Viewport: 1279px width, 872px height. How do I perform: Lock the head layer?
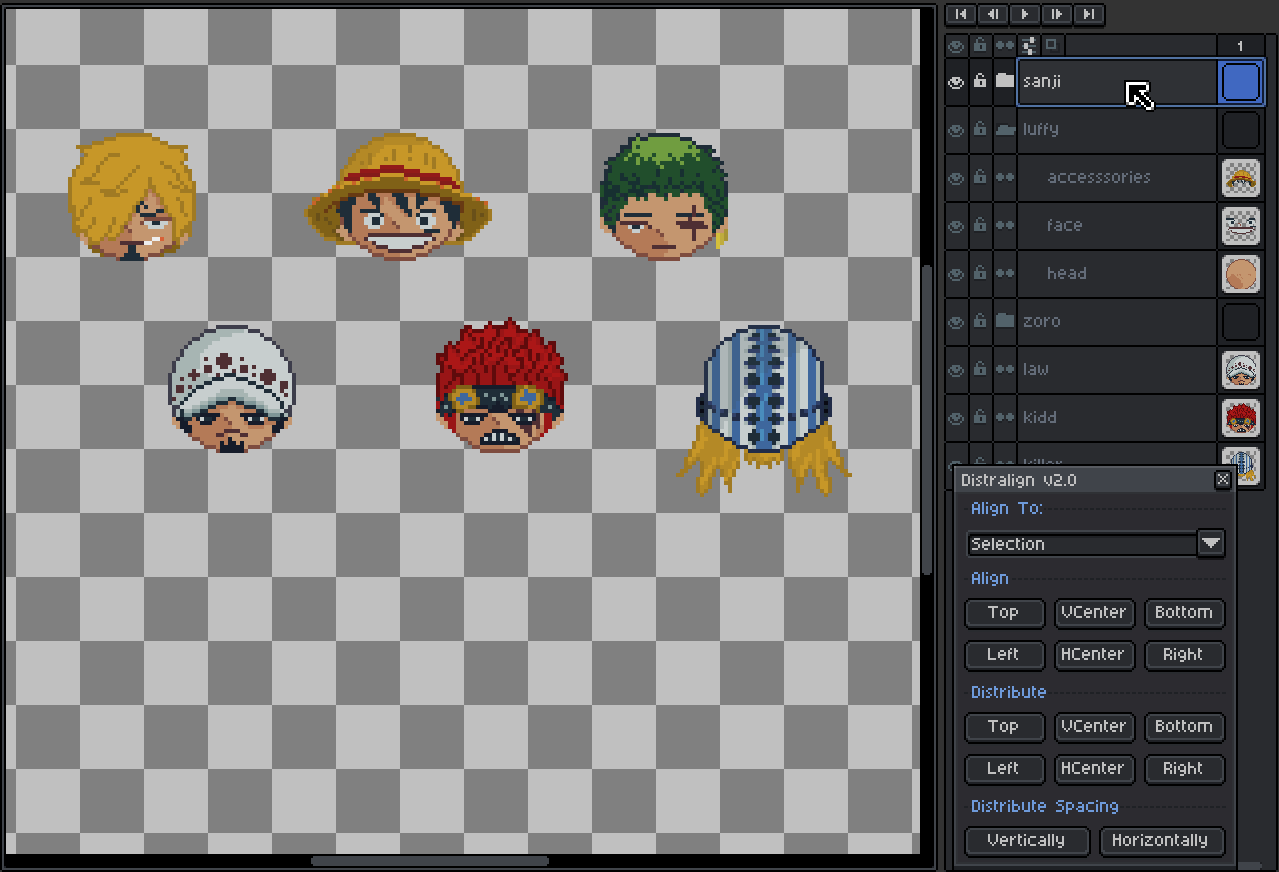pos(980,273)
